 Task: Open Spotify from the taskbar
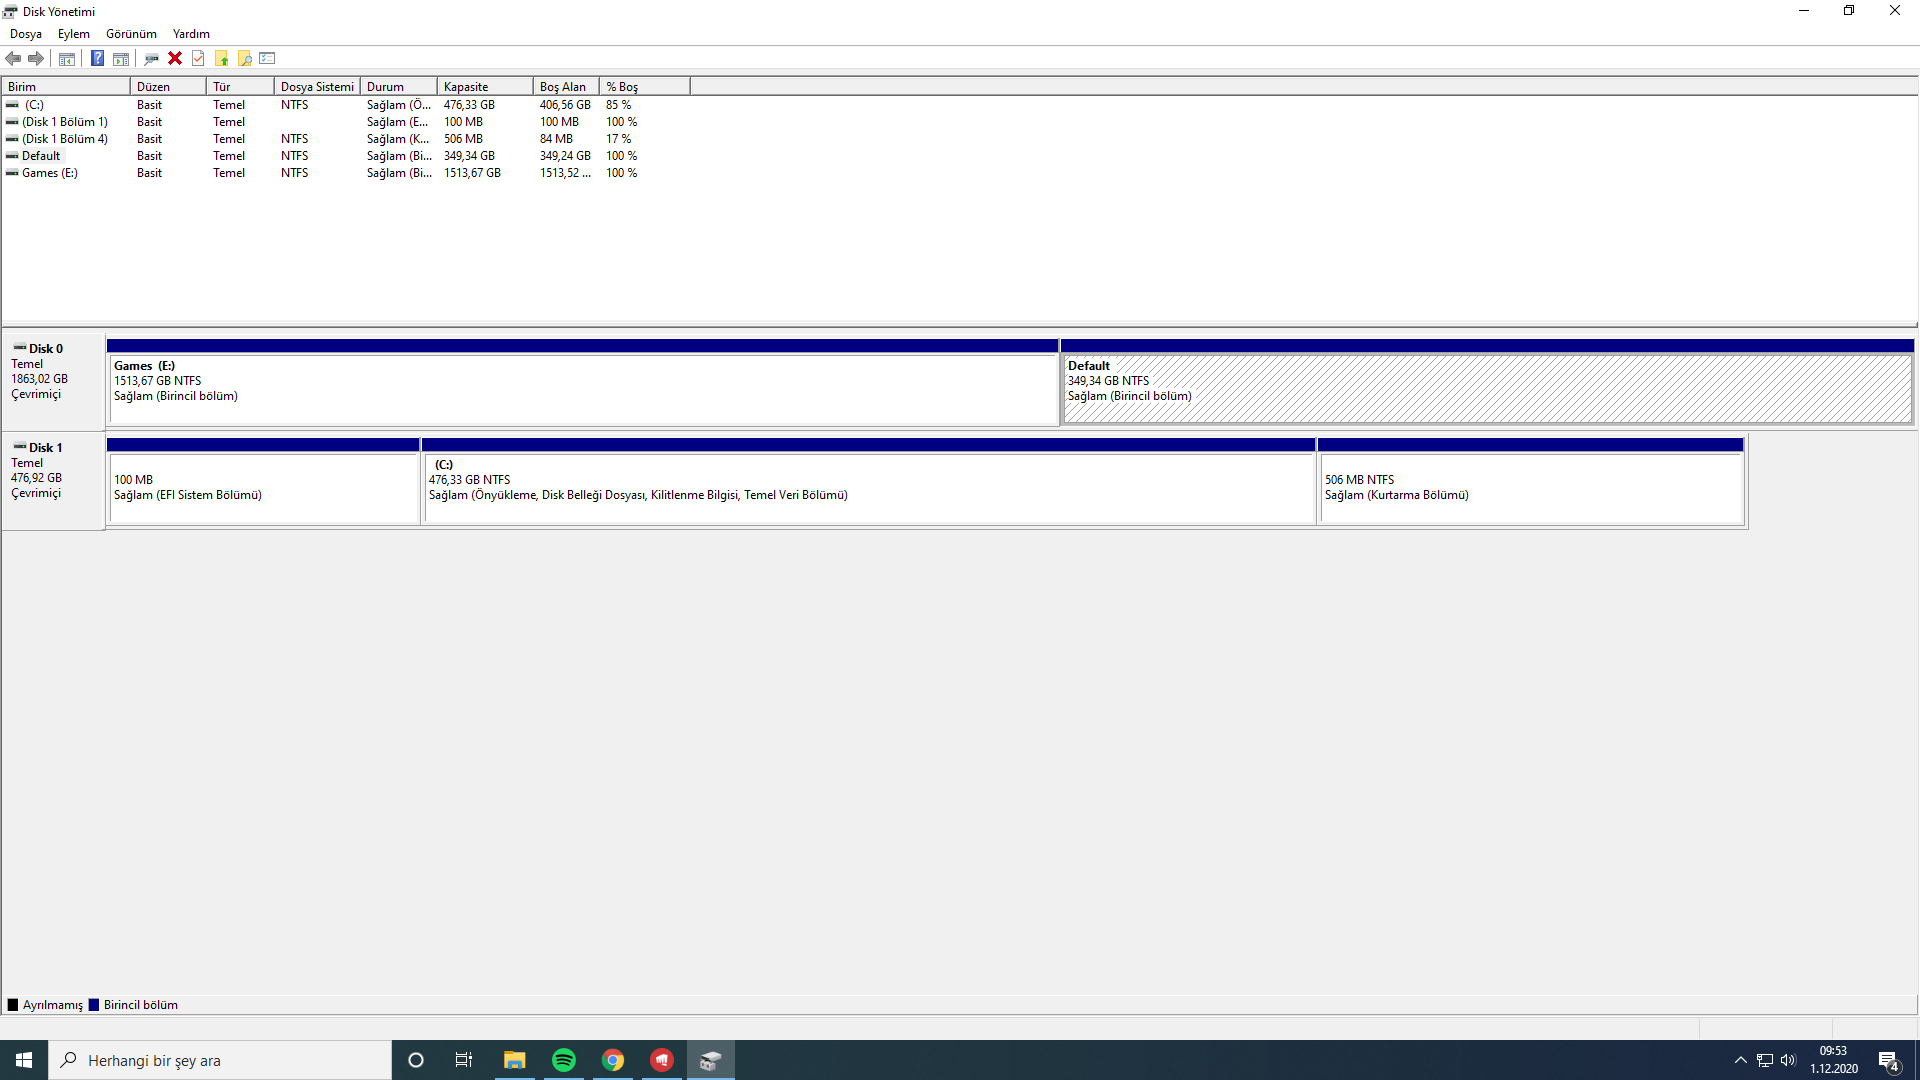coord(564,1060)
